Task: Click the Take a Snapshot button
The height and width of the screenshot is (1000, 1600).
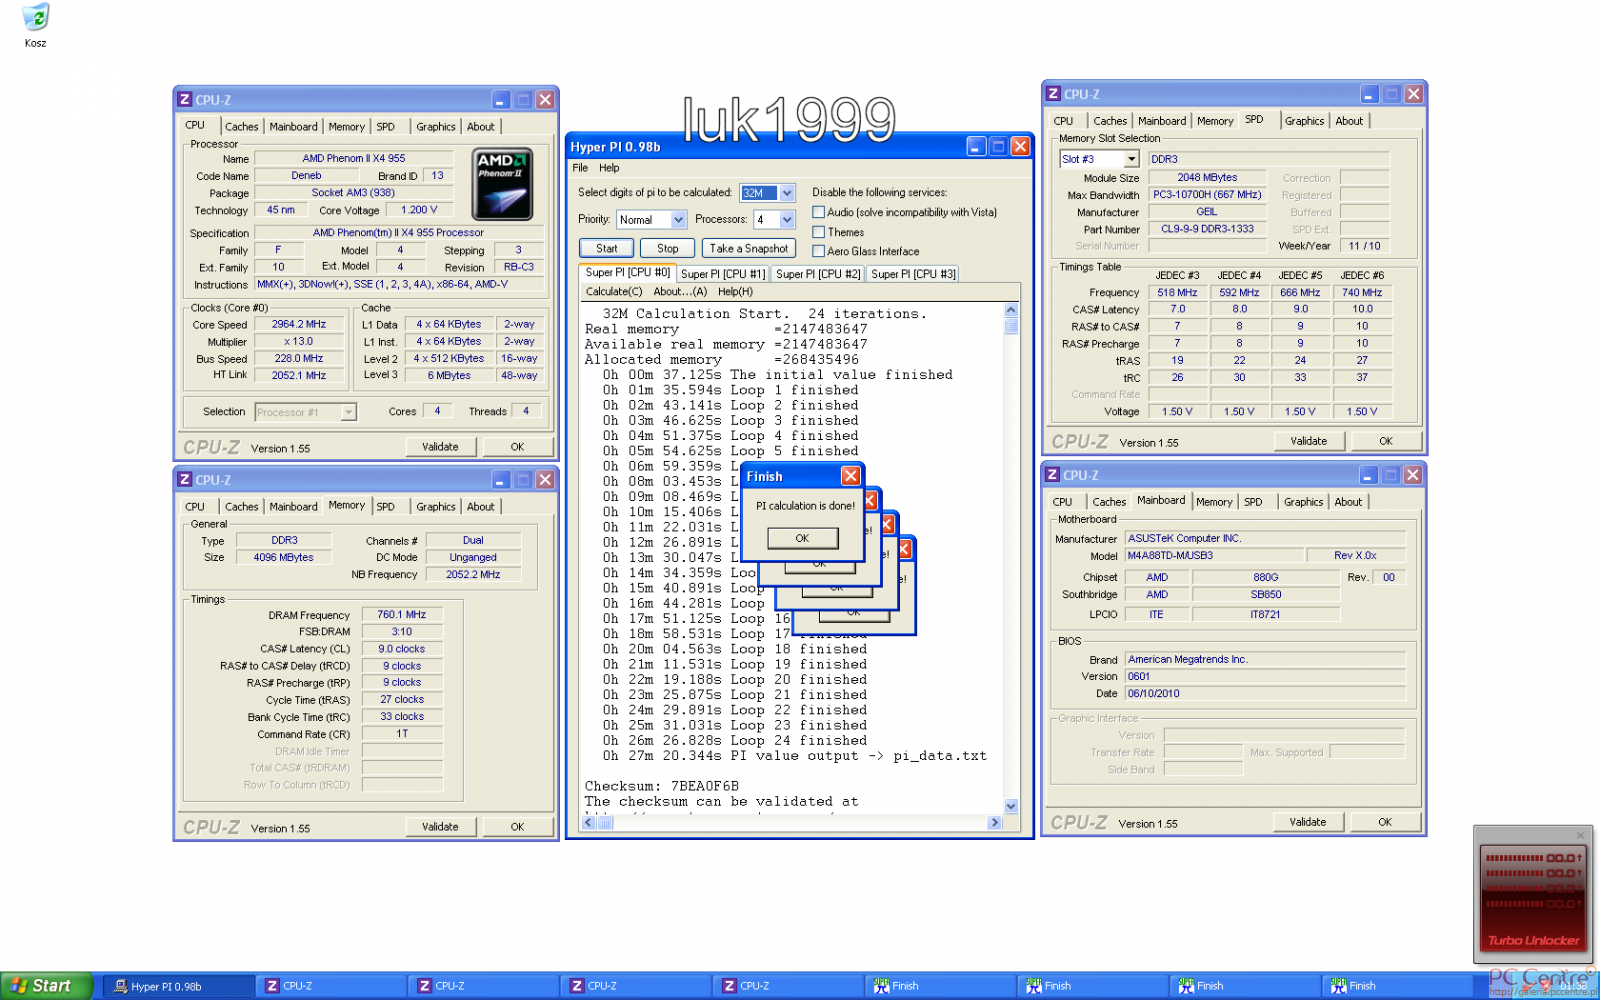Action: [x=749, y=248]
